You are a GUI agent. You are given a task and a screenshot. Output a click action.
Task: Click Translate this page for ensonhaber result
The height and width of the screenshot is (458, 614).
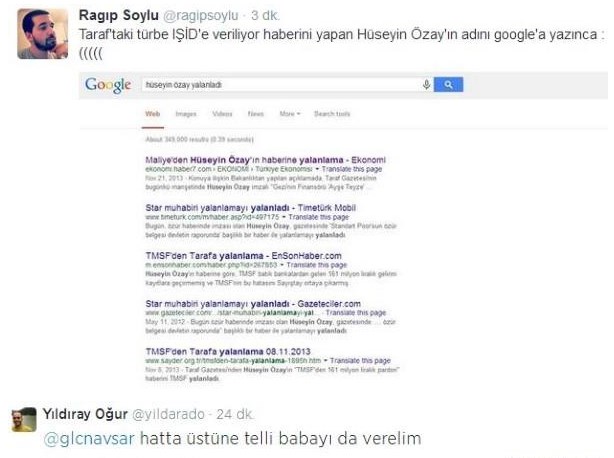(316, 265)
